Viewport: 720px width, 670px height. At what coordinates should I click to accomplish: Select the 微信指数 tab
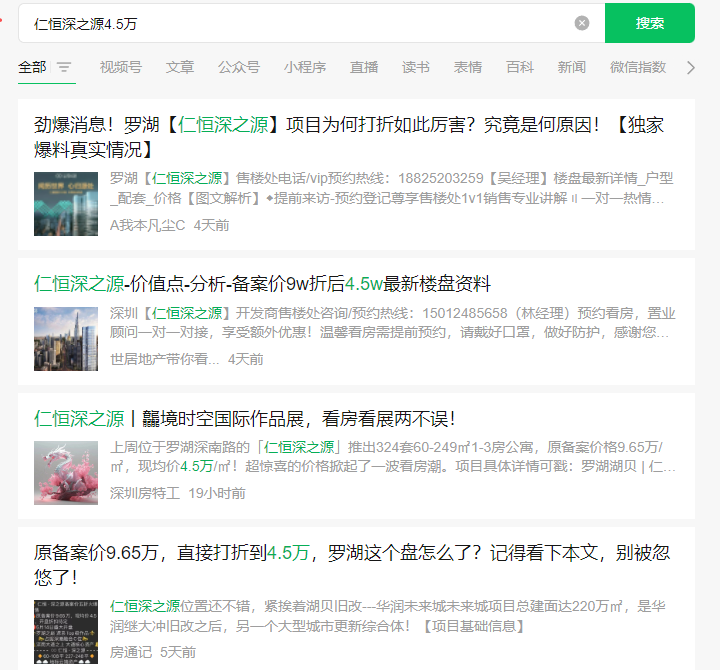coord(638,68)
